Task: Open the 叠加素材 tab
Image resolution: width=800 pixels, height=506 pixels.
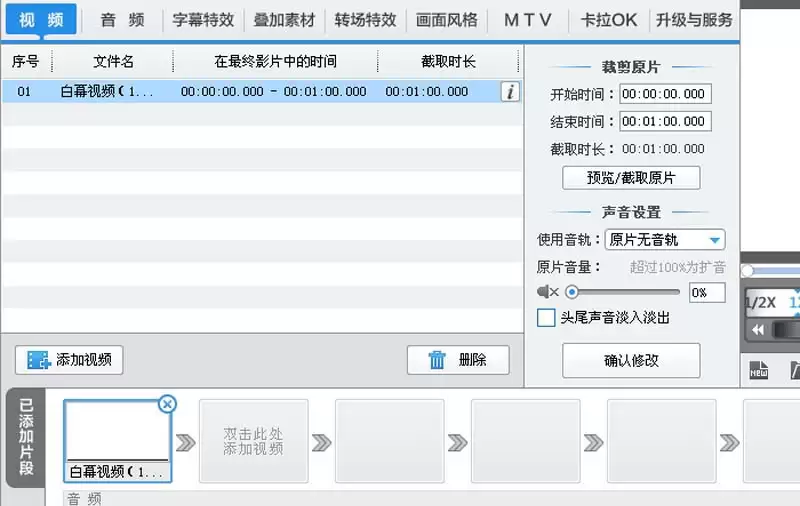Action: pyautogui.click(x=284, y=20)
